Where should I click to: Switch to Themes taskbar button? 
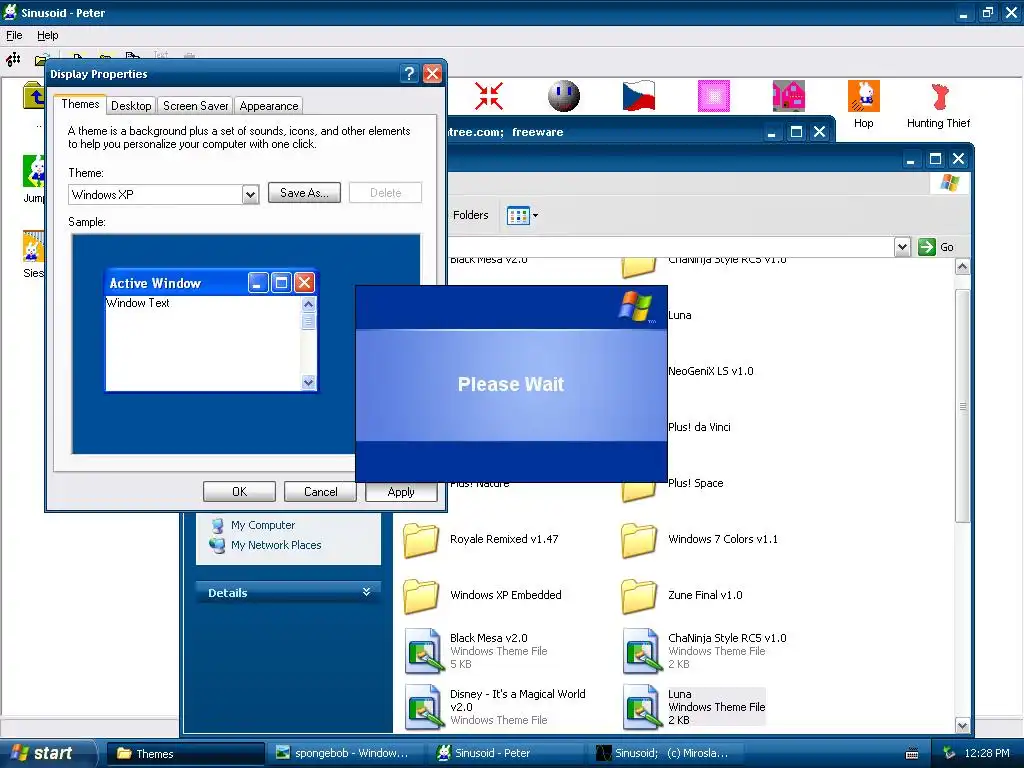click(185, 754)
